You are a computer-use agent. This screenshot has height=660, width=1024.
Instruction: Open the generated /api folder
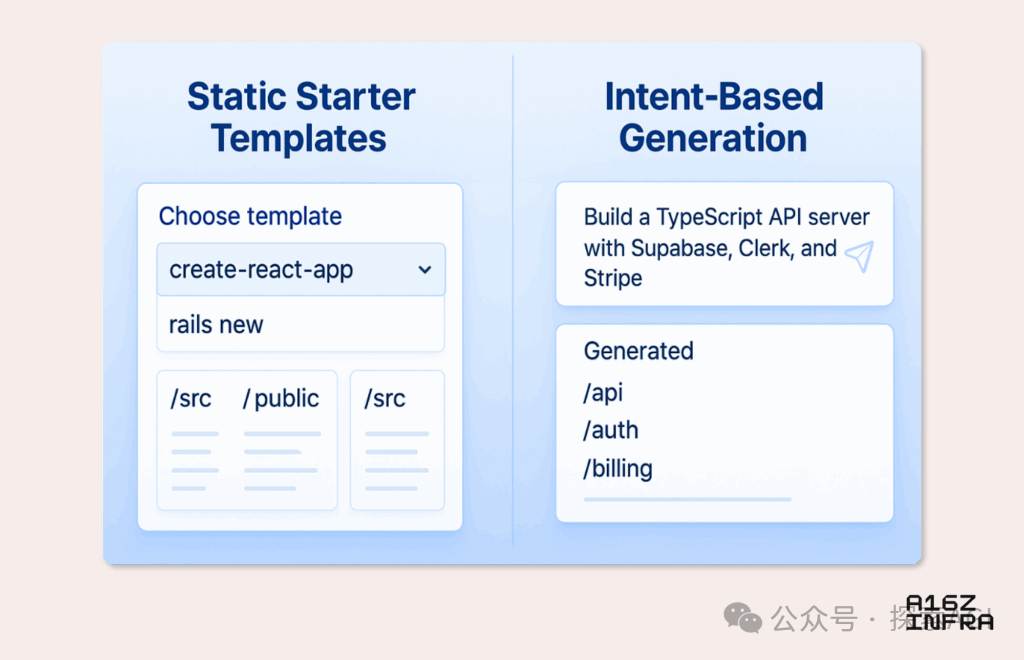coord(603,393)
